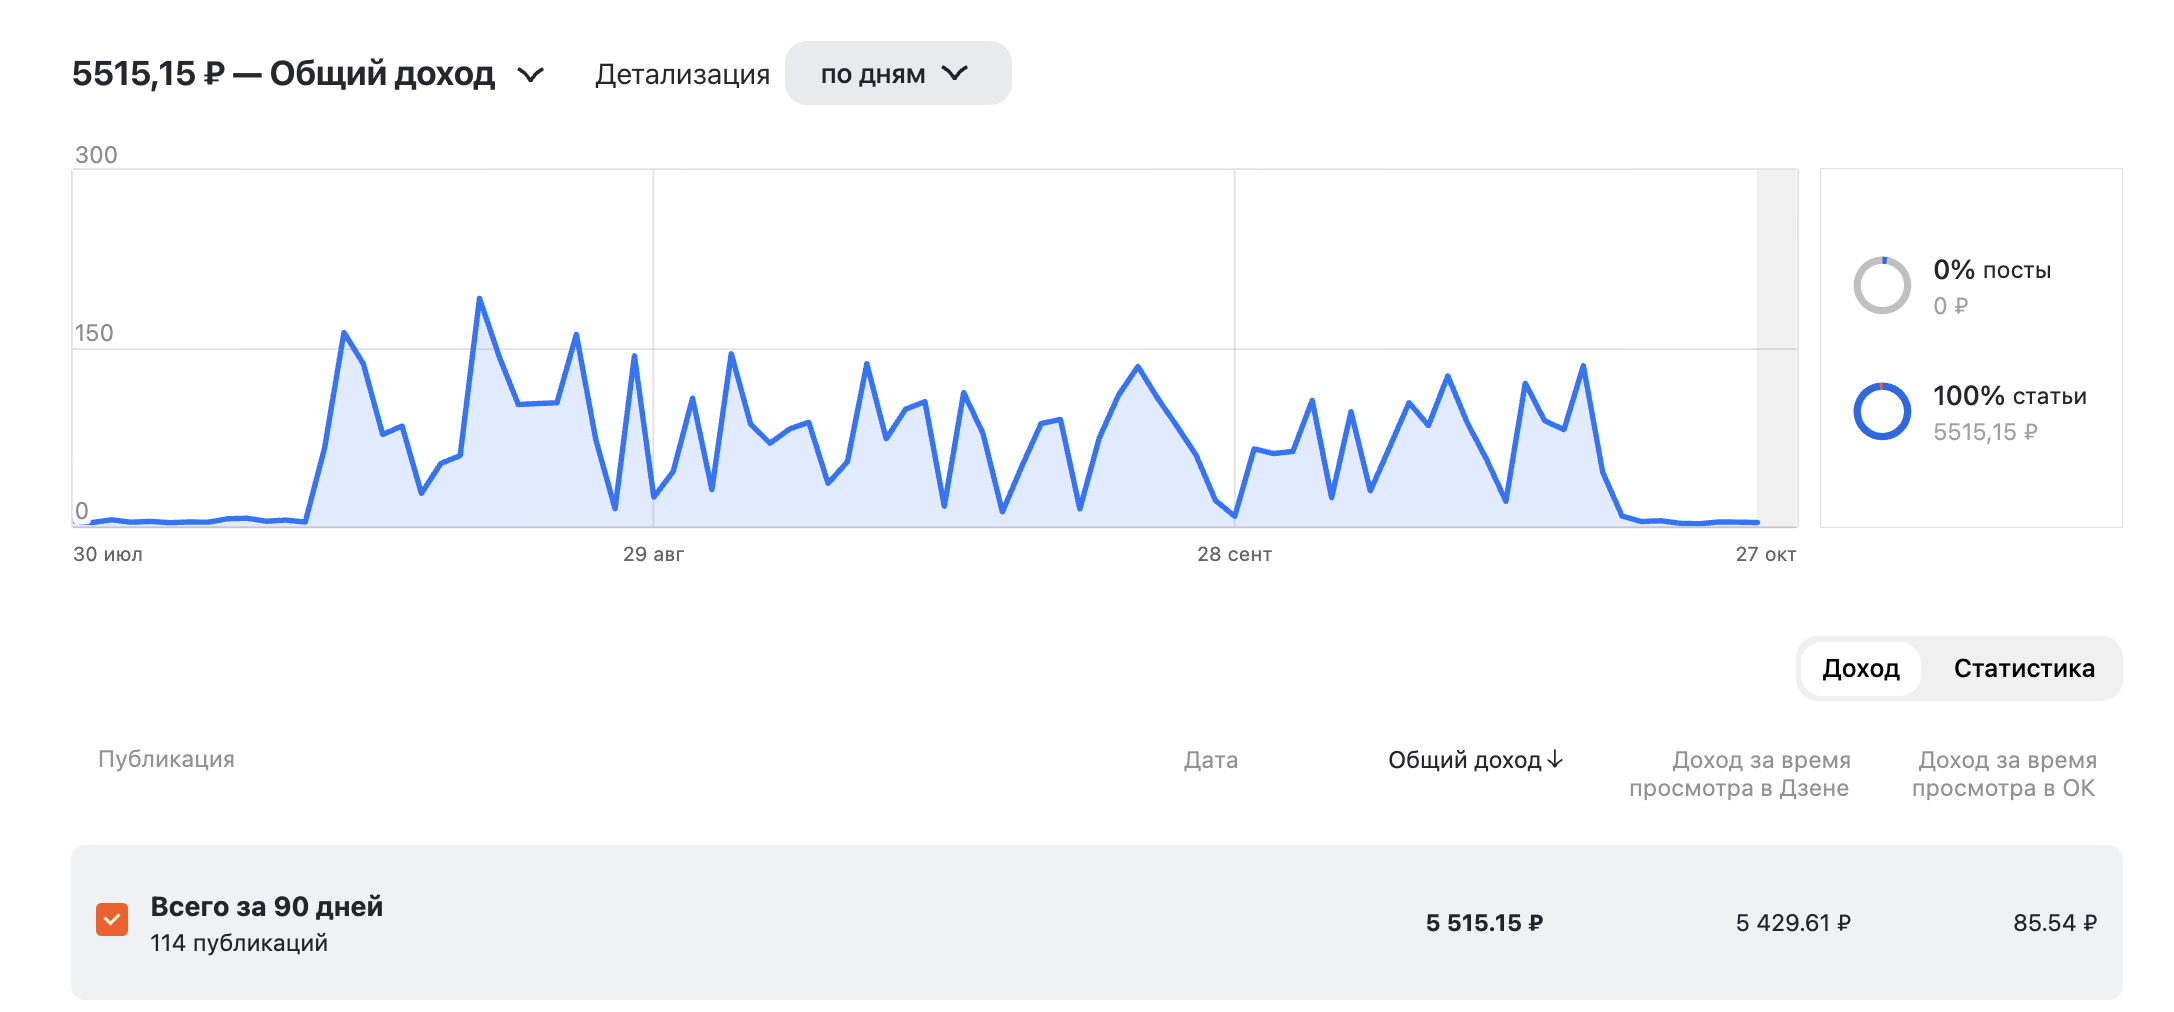Click the articles donut chart icon
Screen dimensions: 2174x1012
pyautogui.click(x=1881, y=412)
